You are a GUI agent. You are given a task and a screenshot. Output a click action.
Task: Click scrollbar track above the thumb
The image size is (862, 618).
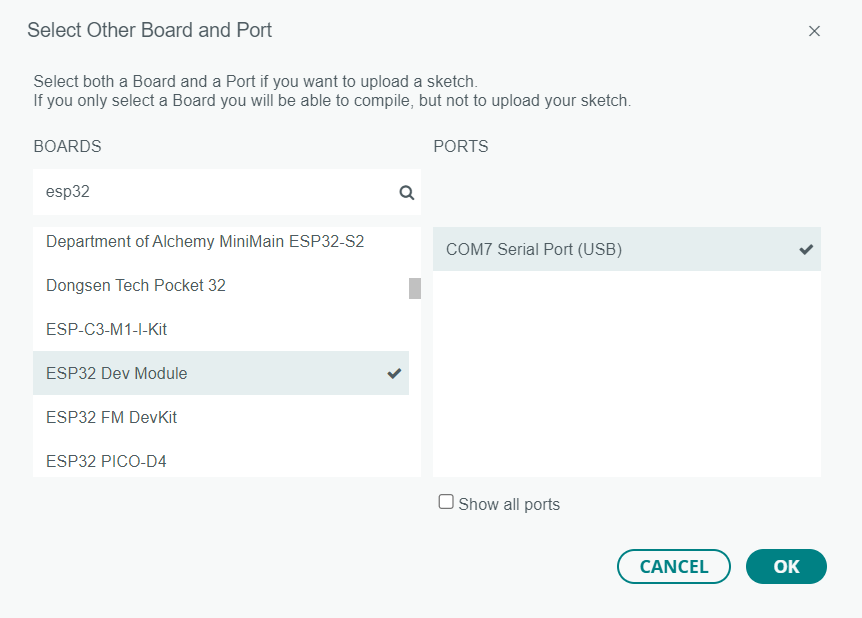pyautogui.click(x=415, y=250)
